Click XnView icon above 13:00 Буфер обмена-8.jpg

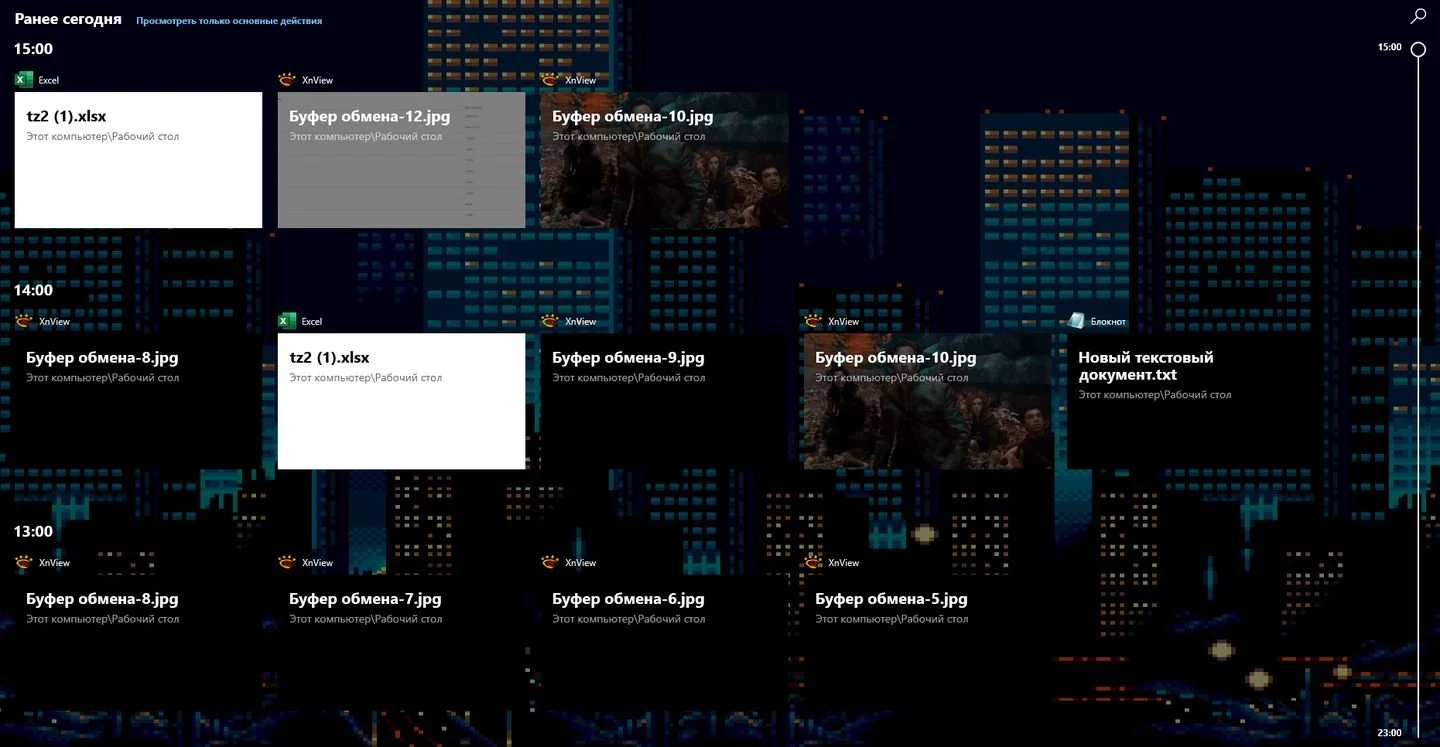click(x=24, y=562)
